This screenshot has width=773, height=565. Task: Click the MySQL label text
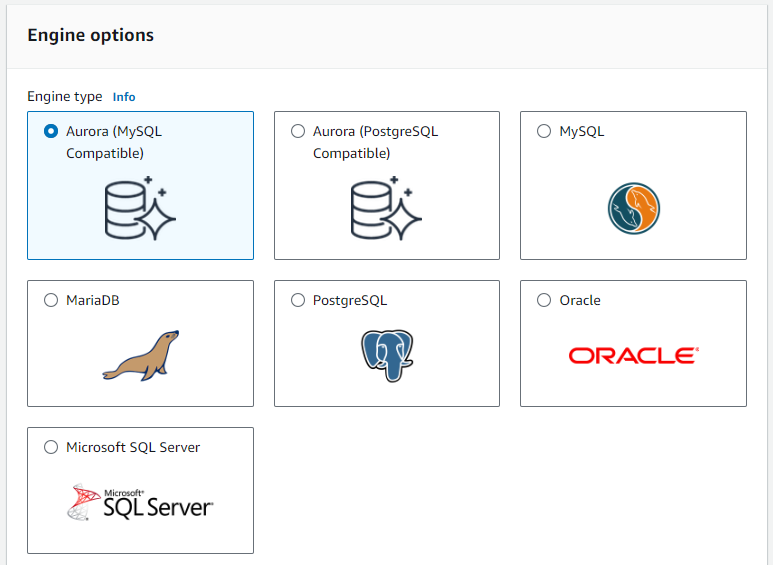pos(582,132)
